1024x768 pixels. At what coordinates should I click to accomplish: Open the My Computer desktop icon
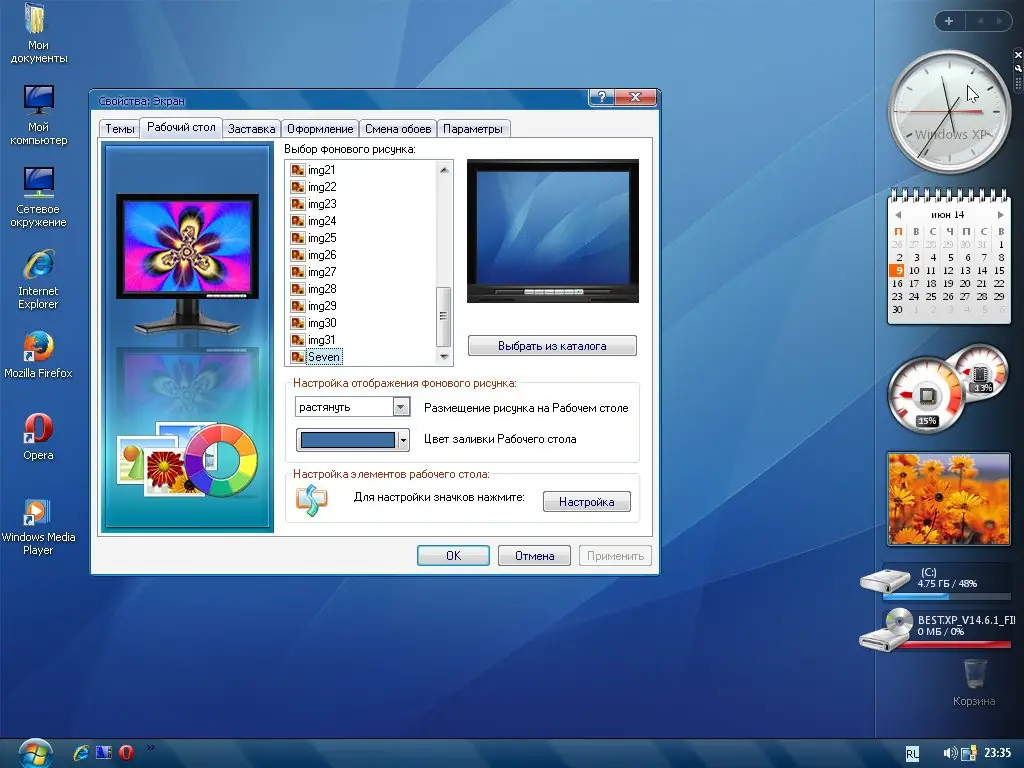pos(38,115)
